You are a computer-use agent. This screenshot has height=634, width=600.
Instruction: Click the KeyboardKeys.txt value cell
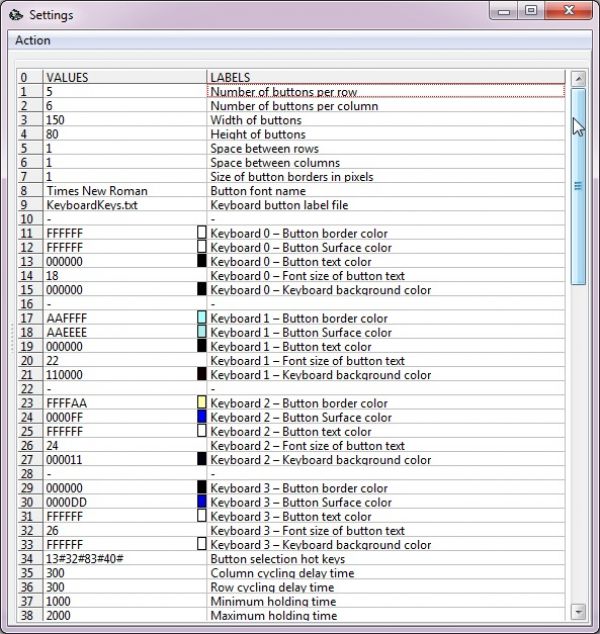(125, 205)
